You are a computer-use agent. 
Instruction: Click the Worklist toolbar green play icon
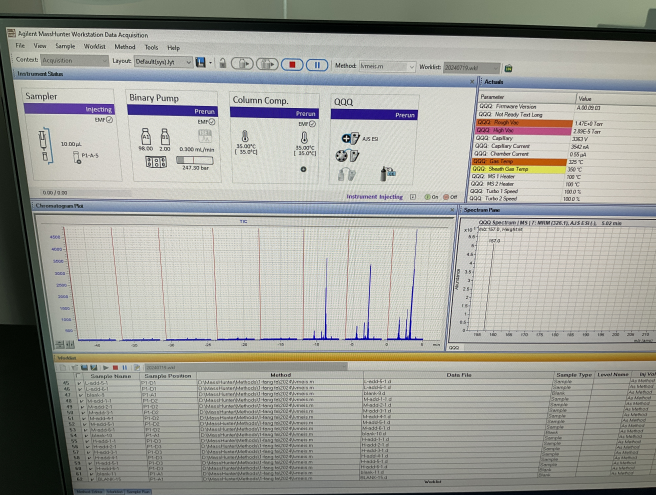(106, 367)
